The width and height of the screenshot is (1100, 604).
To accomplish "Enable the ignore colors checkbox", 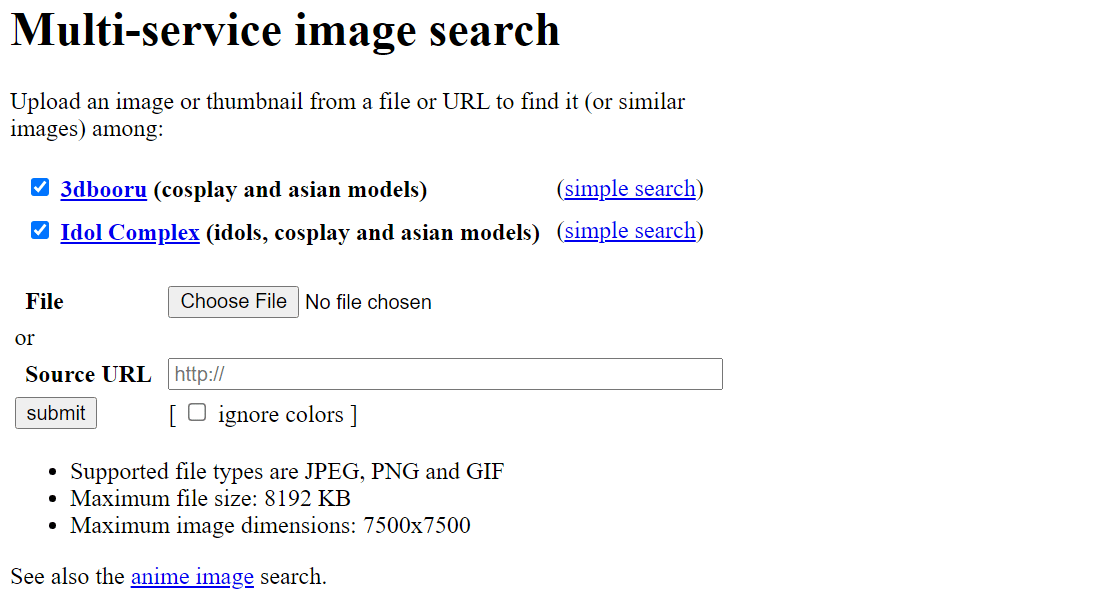I will pos(197,412).
